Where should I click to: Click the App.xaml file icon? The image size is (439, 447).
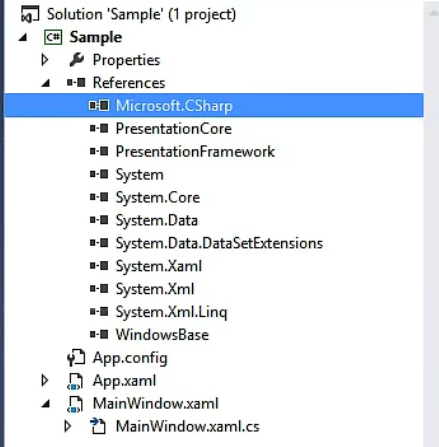tap(75, 381)
